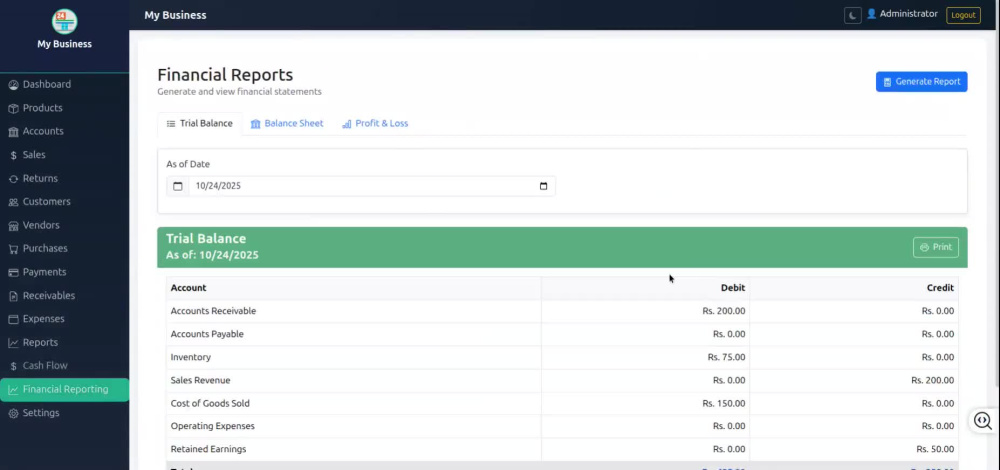Click the My Business logo icon
The image size is (1000, 470).
click(64, 22)
